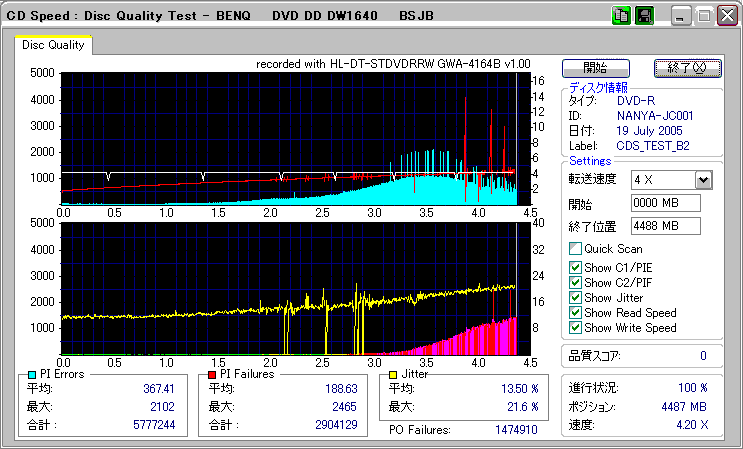The width and height of the screenshot is (743, 449).
Task: Click the yellow Jitter legend square
Action: pyautogui.click(x=393, y=374)
